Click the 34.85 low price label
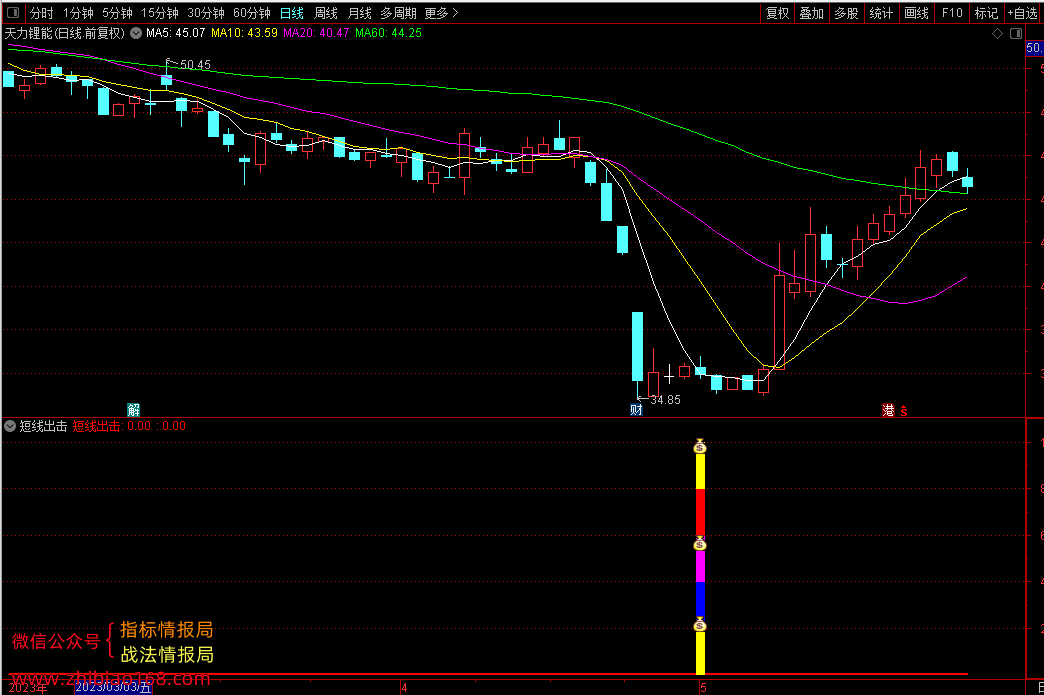The width and height of the screenshot is (1044, 695). pos(665,400)
